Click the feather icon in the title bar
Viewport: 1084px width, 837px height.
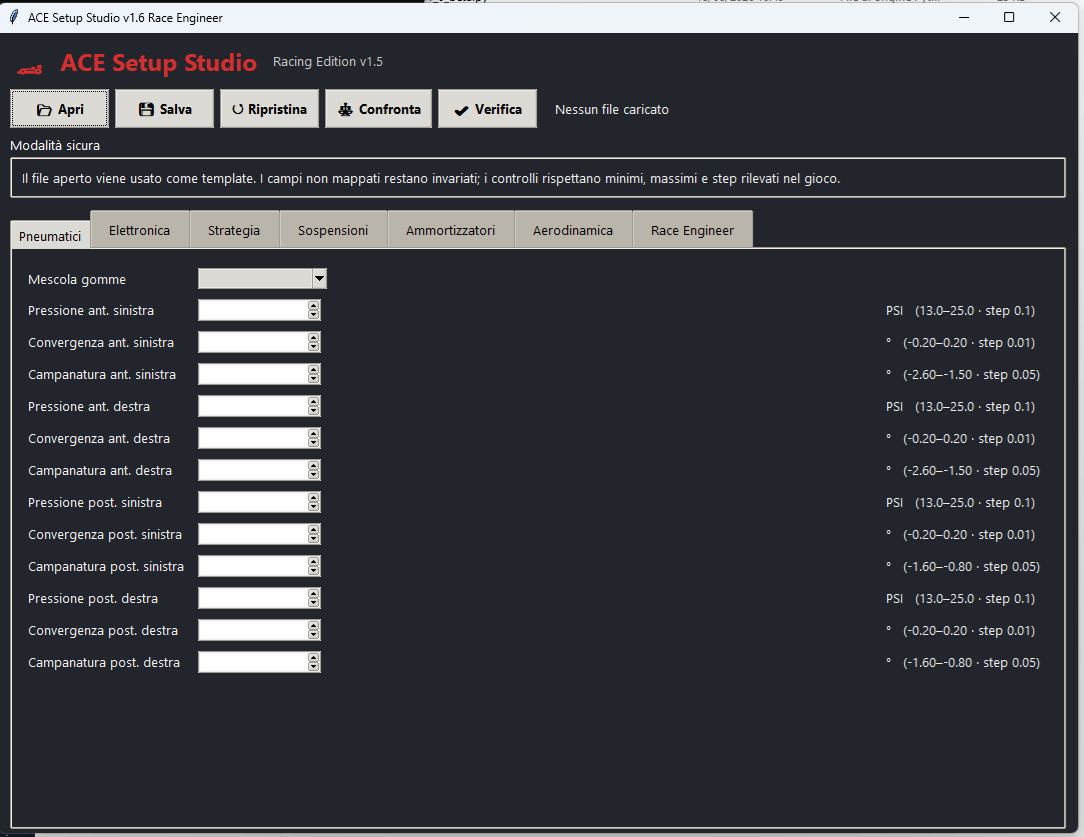coord(13,17)
